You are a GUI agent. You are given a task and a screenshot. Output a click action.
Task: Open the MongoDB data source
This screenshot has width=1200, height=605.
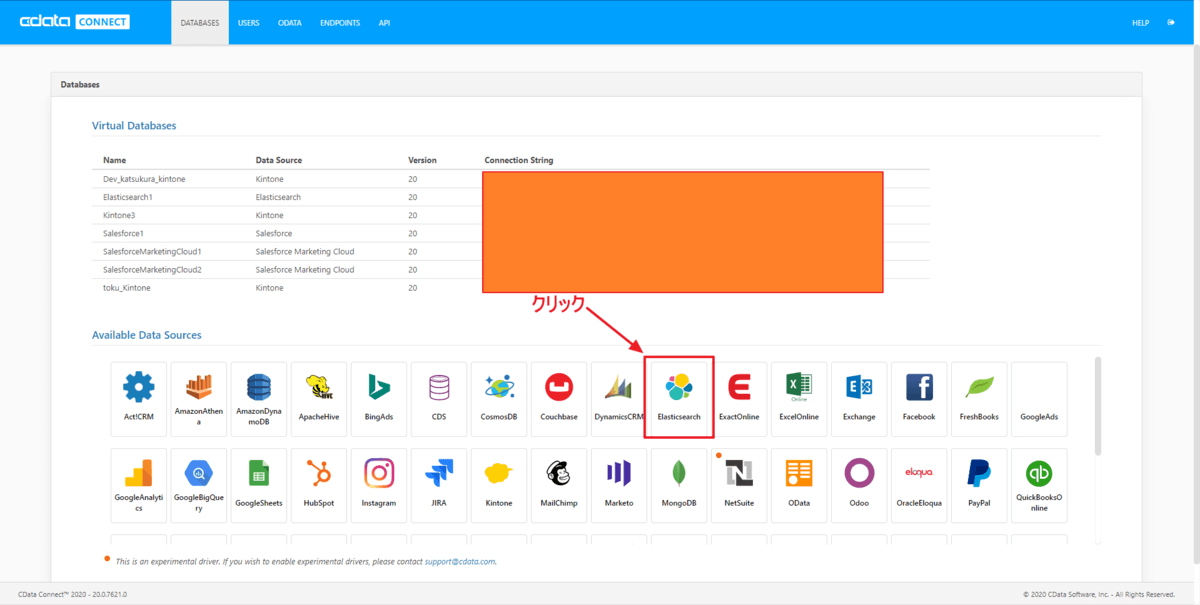[679, 485]
